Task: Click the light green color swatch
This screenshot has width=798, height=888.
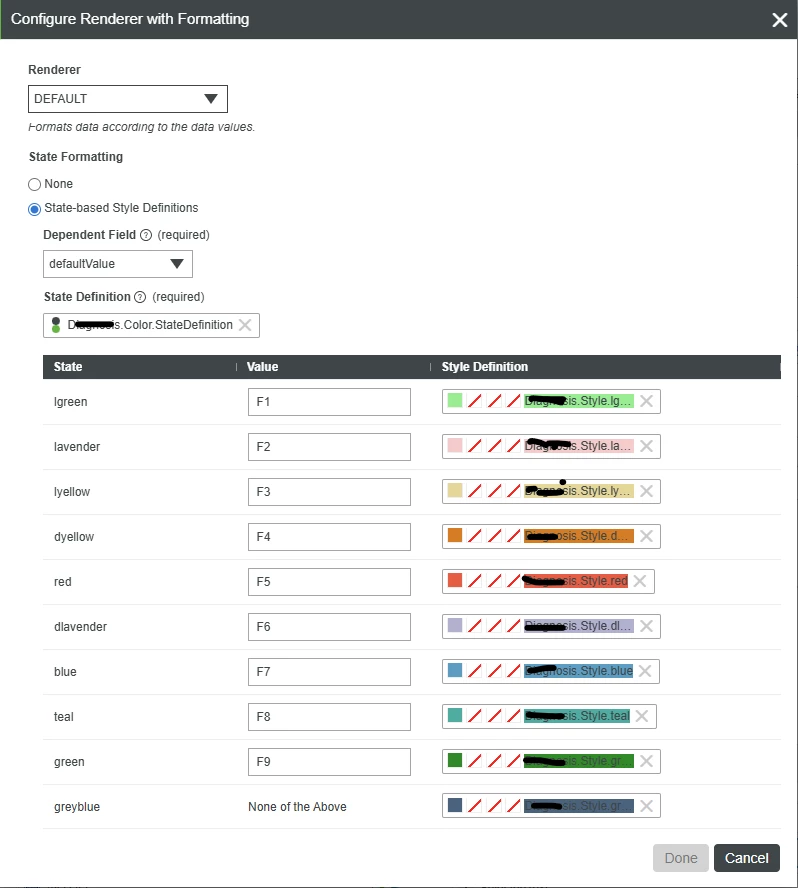Action: [x=455, y=400]
